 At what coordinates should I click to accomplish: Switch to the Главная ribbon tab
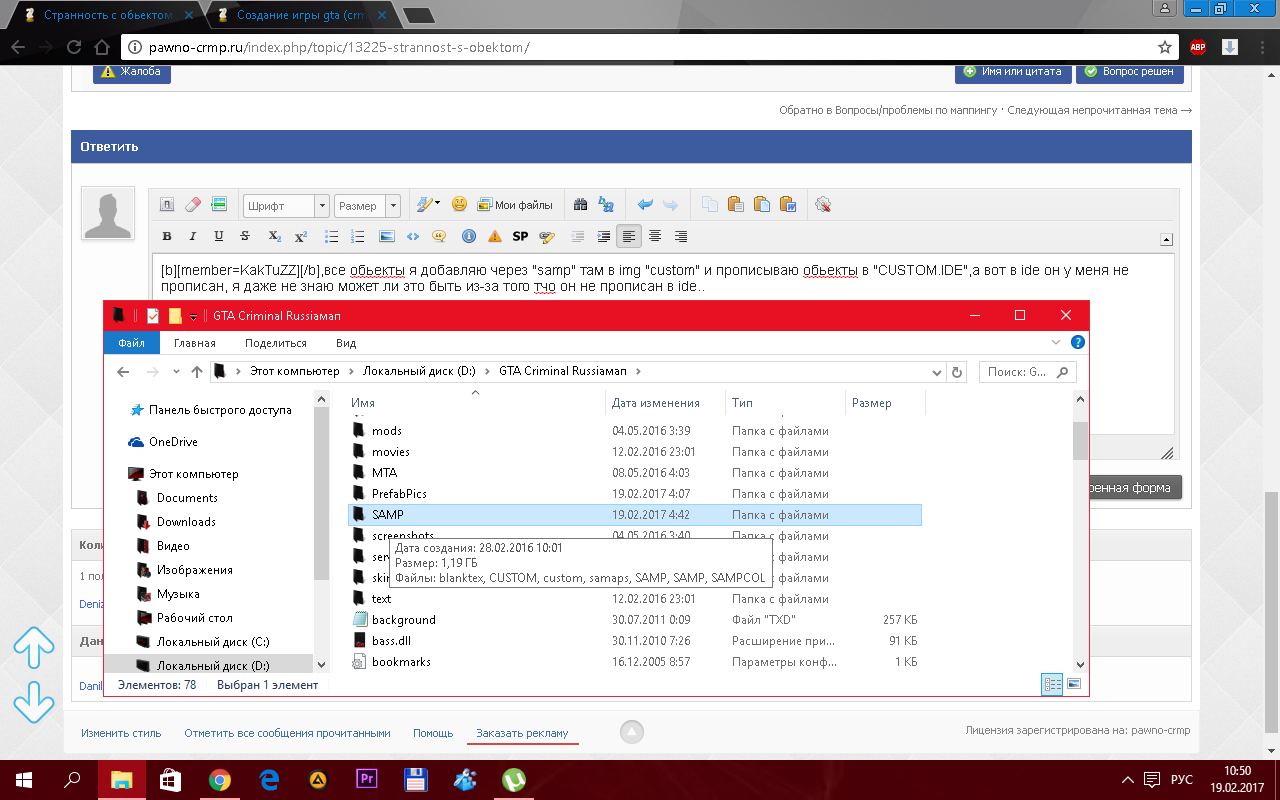pyautogui.click(x=194, y=343)
